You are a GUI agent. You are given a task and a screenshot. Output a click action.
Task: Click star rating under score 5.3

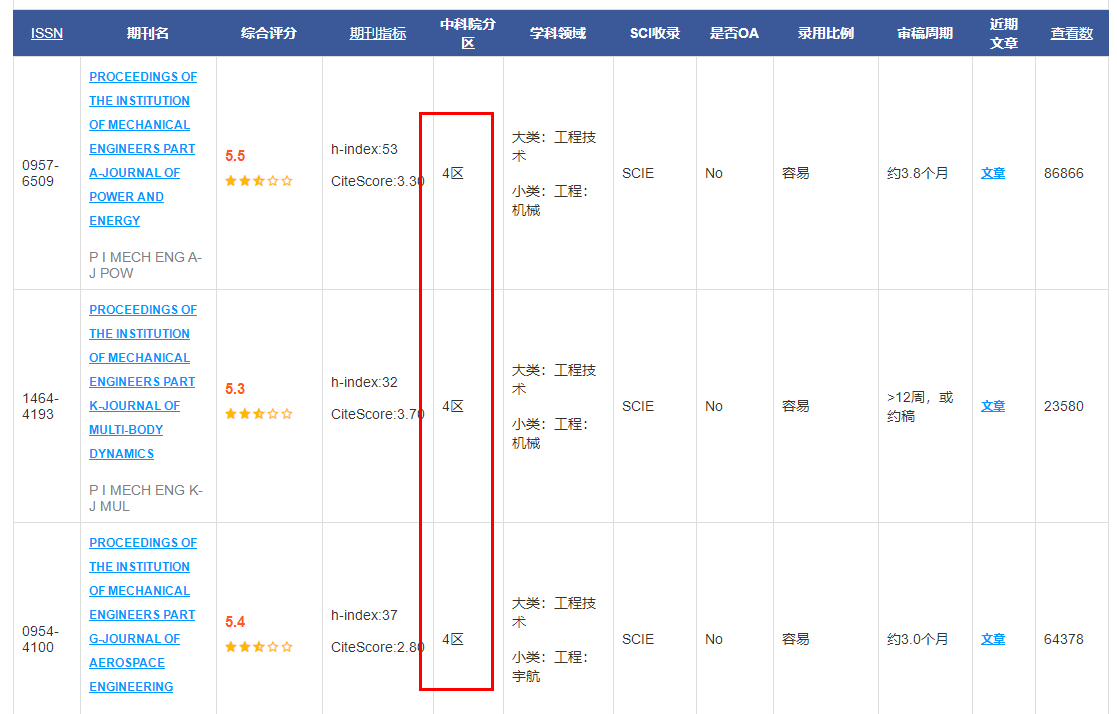258,414
